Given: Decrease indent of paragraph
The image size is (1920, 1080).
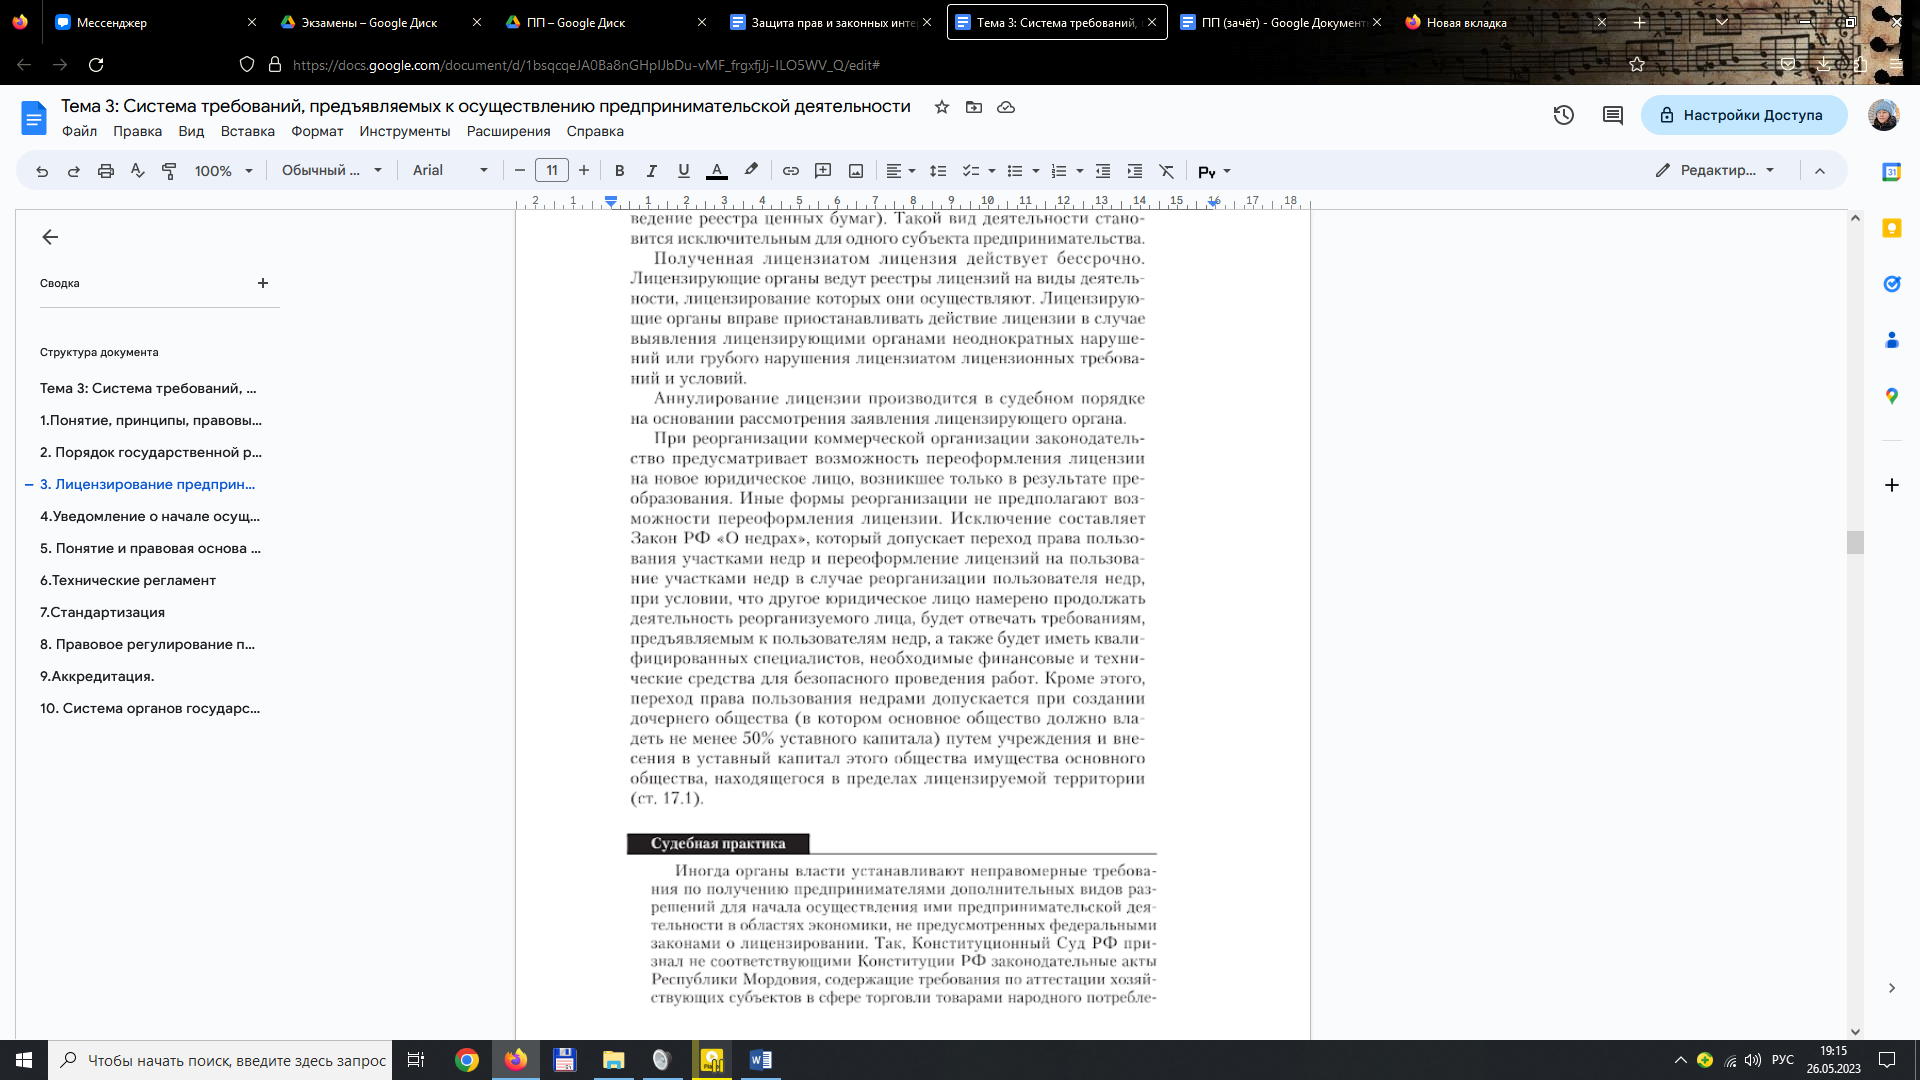Looking at the screenshot, I should 1103,171.
